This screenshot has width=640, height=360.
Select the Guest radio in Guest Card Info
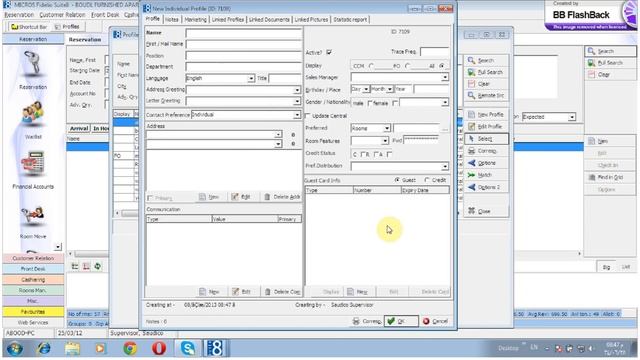[x=397, y=180]
